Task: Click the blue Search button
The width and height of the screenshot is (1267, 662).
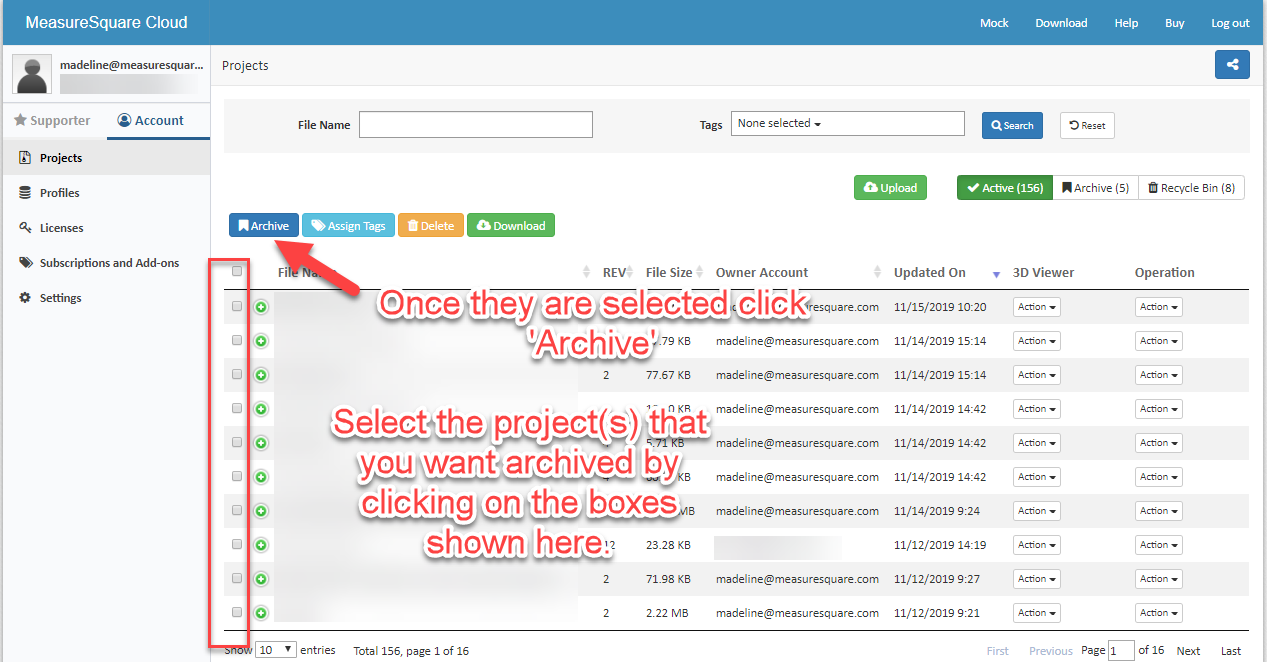Action: (1012, 125)
